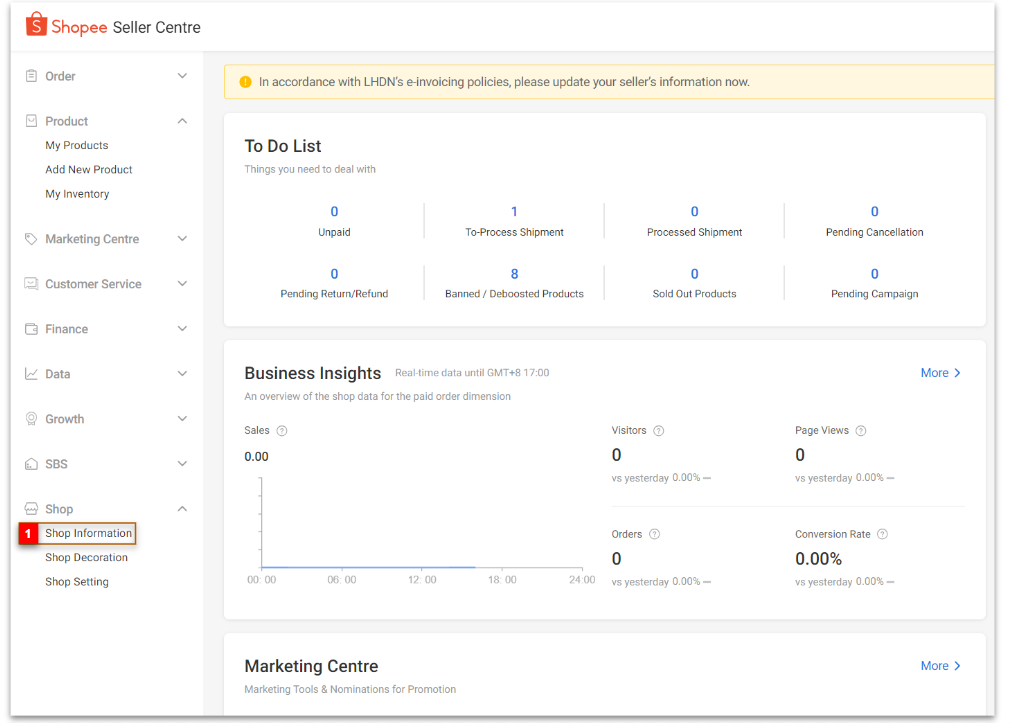The width and height of the screenshot is (1011, 723).
Task: Collapse the Shop section chevron
Action: (x=182, y=509)
